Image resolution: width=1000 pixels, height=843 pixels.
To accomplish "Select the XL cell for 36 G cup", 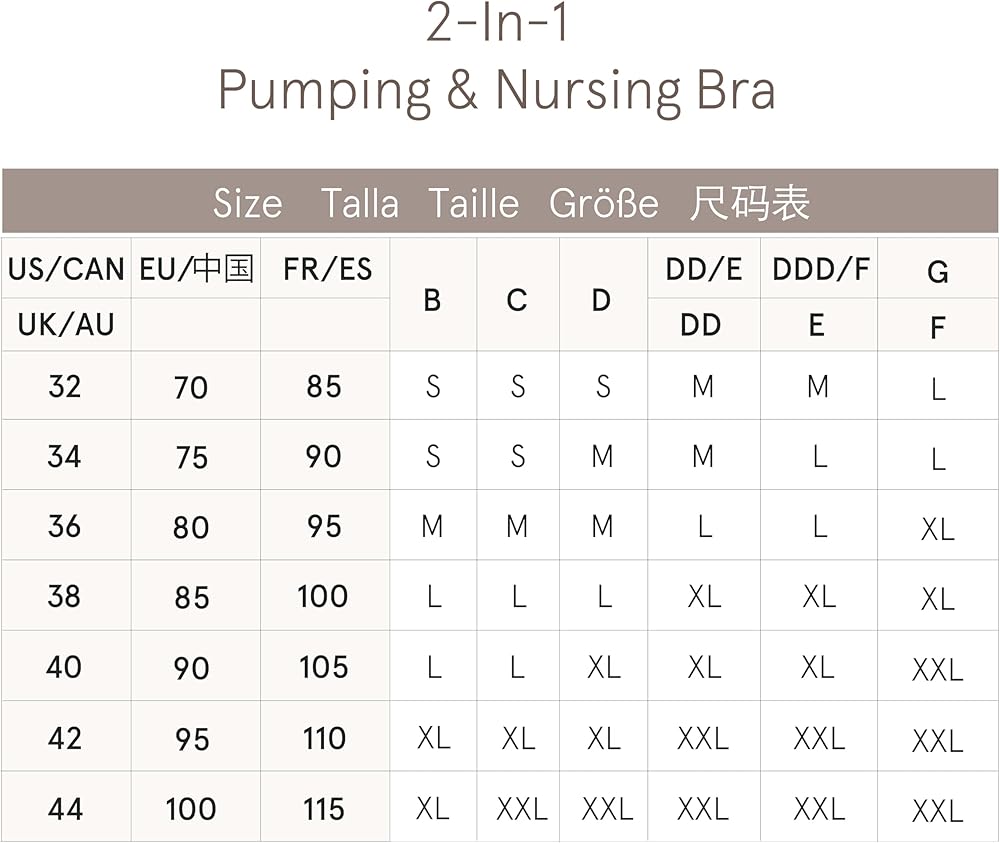I will (938, 529).
